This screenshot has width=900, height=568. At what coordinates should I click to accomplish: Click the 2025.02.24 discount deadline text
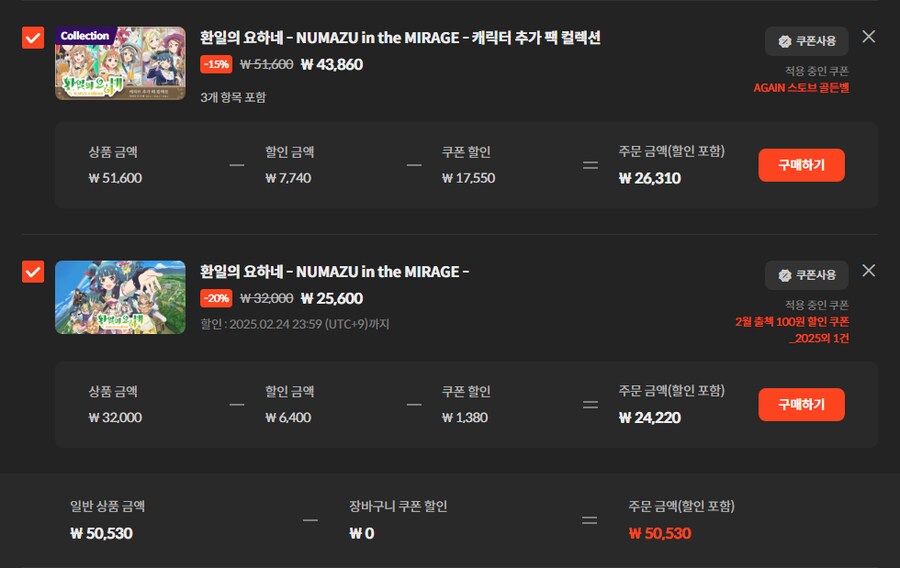(x=295, y=324)
